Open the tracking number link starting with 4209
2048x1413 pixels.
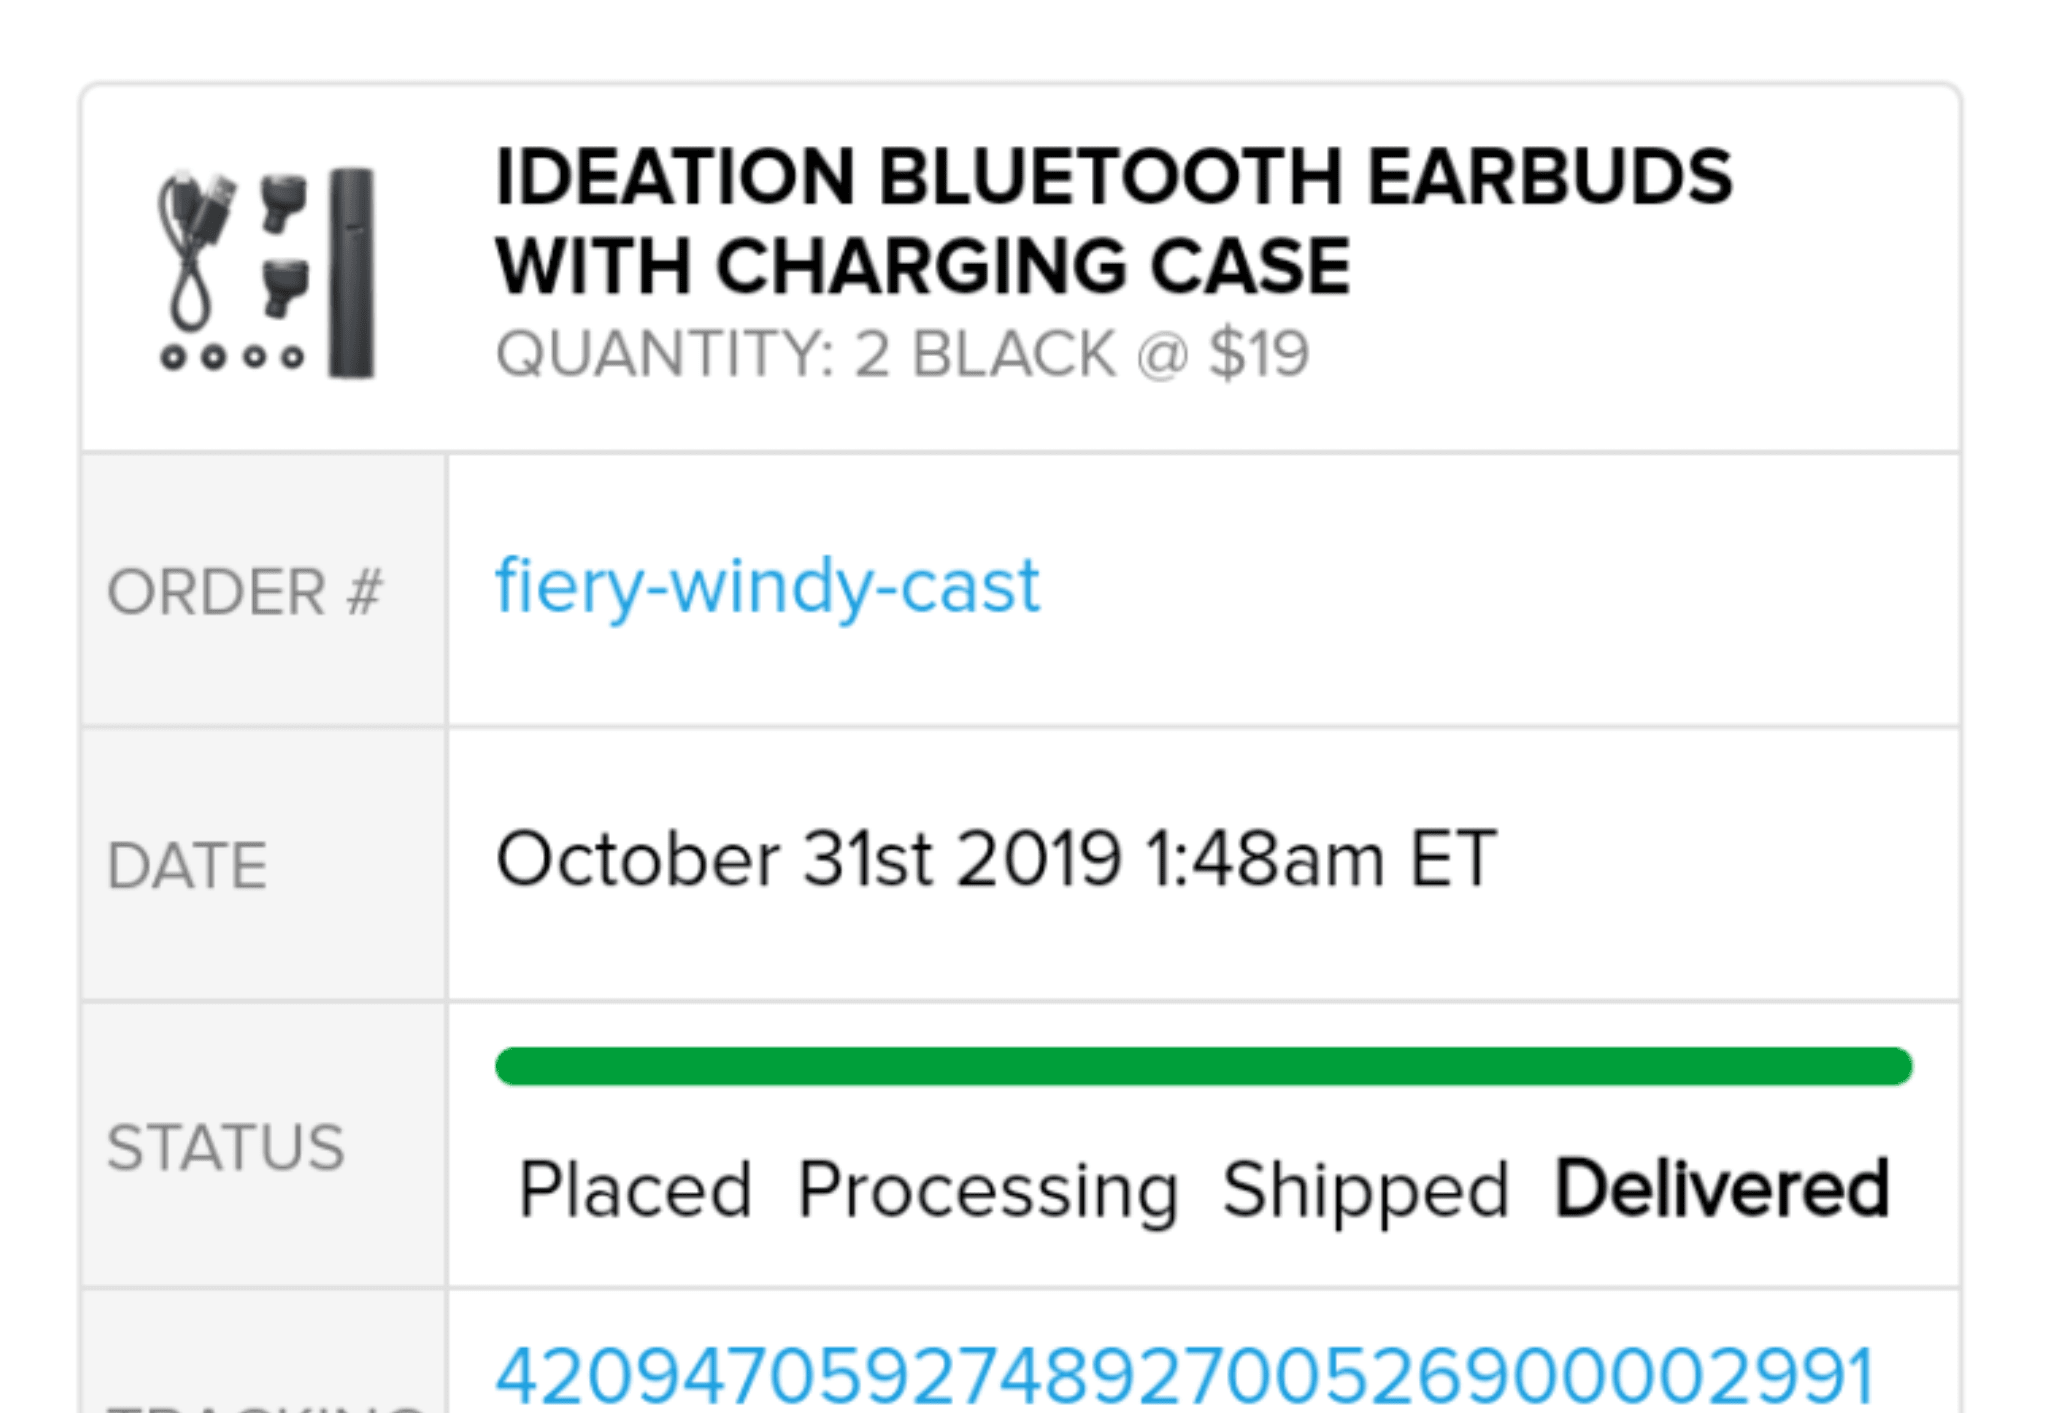[x=1184, y=1378]
